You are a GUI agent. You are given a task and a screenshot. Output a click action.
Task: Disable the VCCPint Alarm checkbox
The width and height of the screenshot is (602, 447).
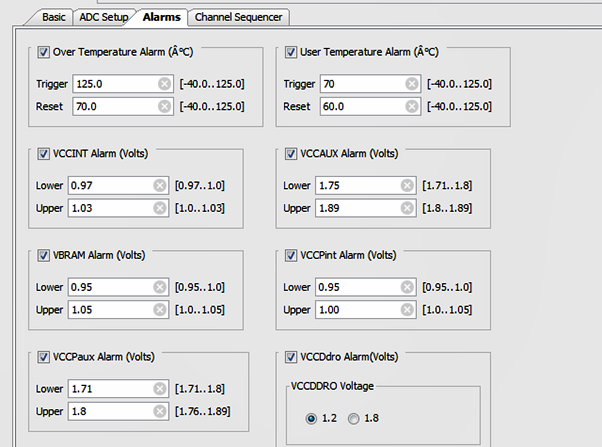[x=291, y=255]
